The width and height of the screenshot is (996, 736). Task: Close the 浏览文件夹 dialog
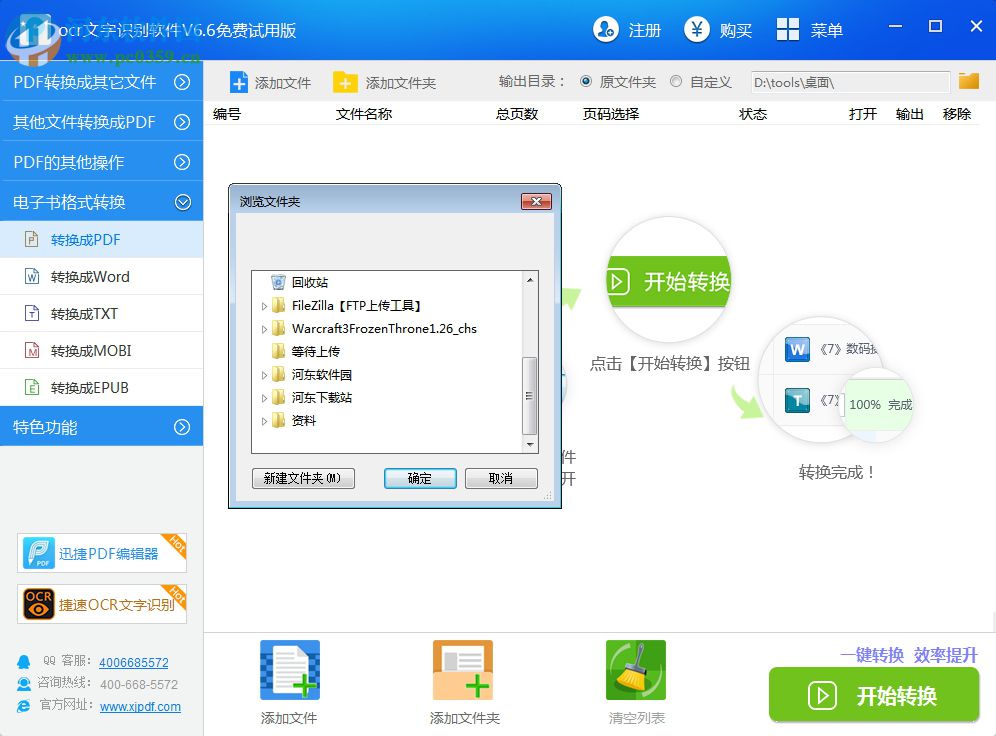[536, 201]
